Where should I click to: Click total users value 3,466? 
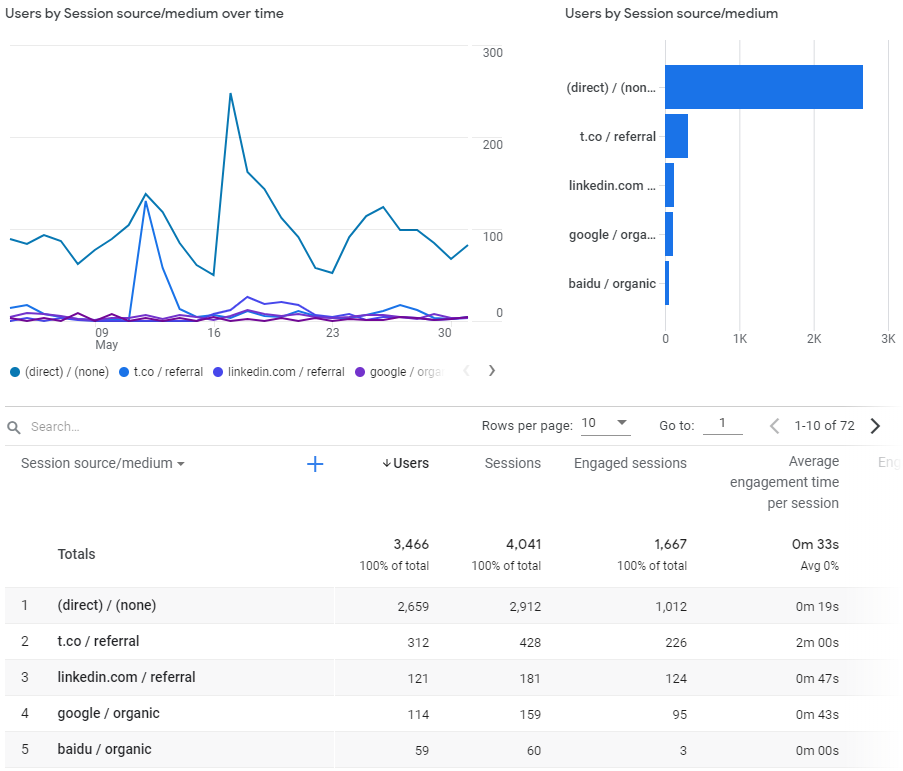click(411, 545)
